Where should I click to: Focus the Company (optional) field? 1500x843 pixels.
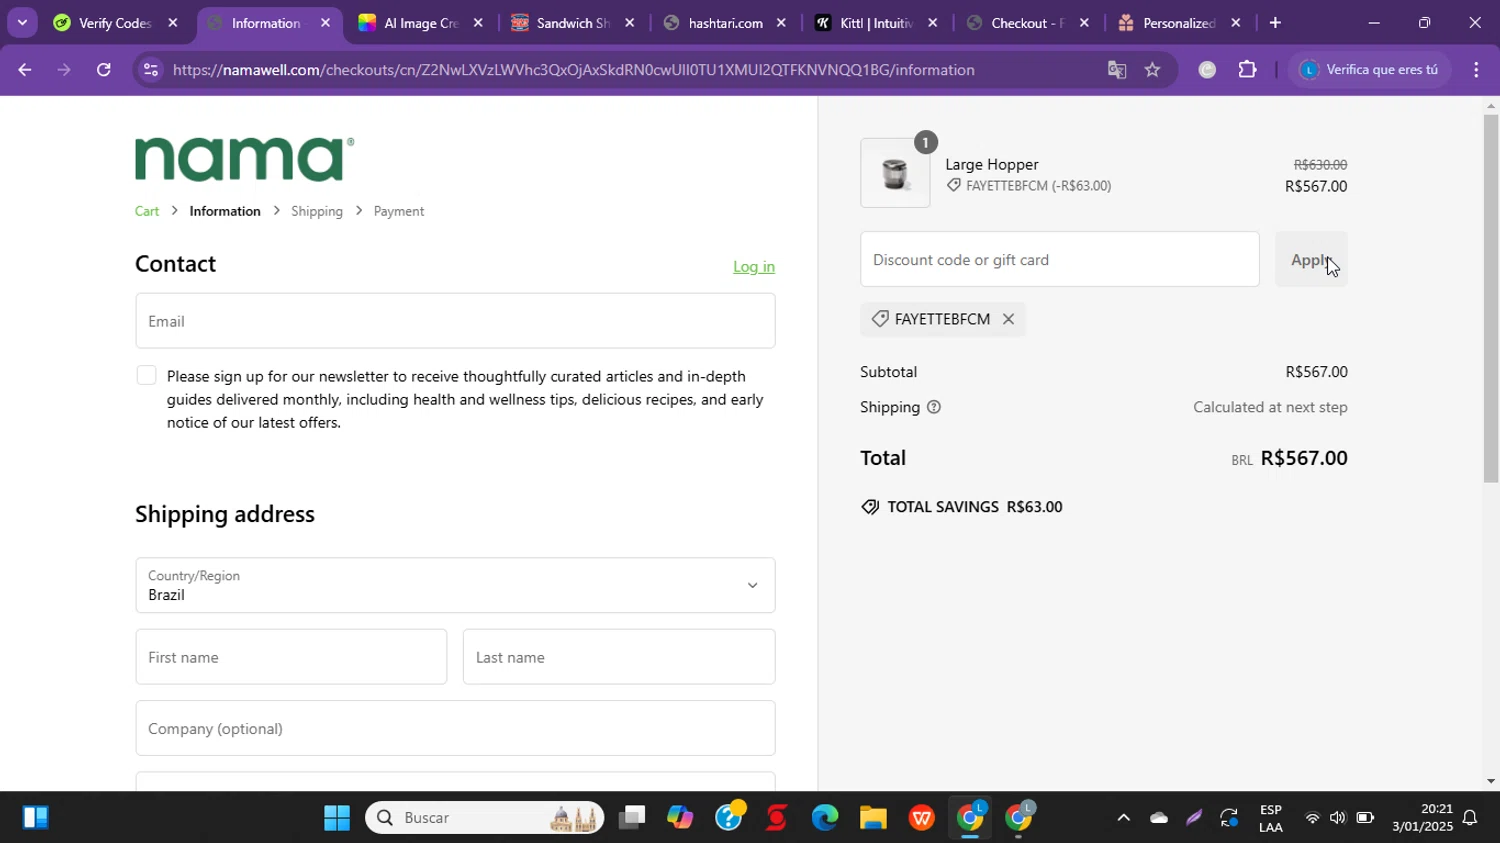click(x=455, y=728)
